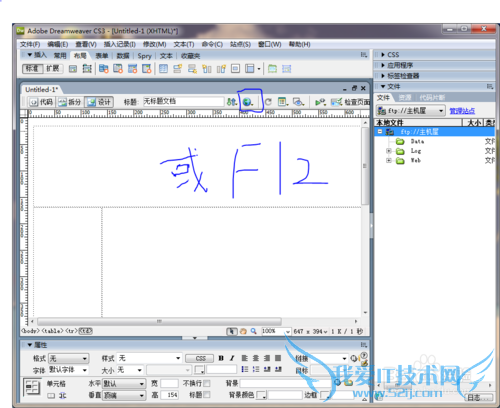The width and height of the screenshot is (500, 408).
Task: Click Insert Row Above icon
Action: pyautogui.click(x=177, y=69)
